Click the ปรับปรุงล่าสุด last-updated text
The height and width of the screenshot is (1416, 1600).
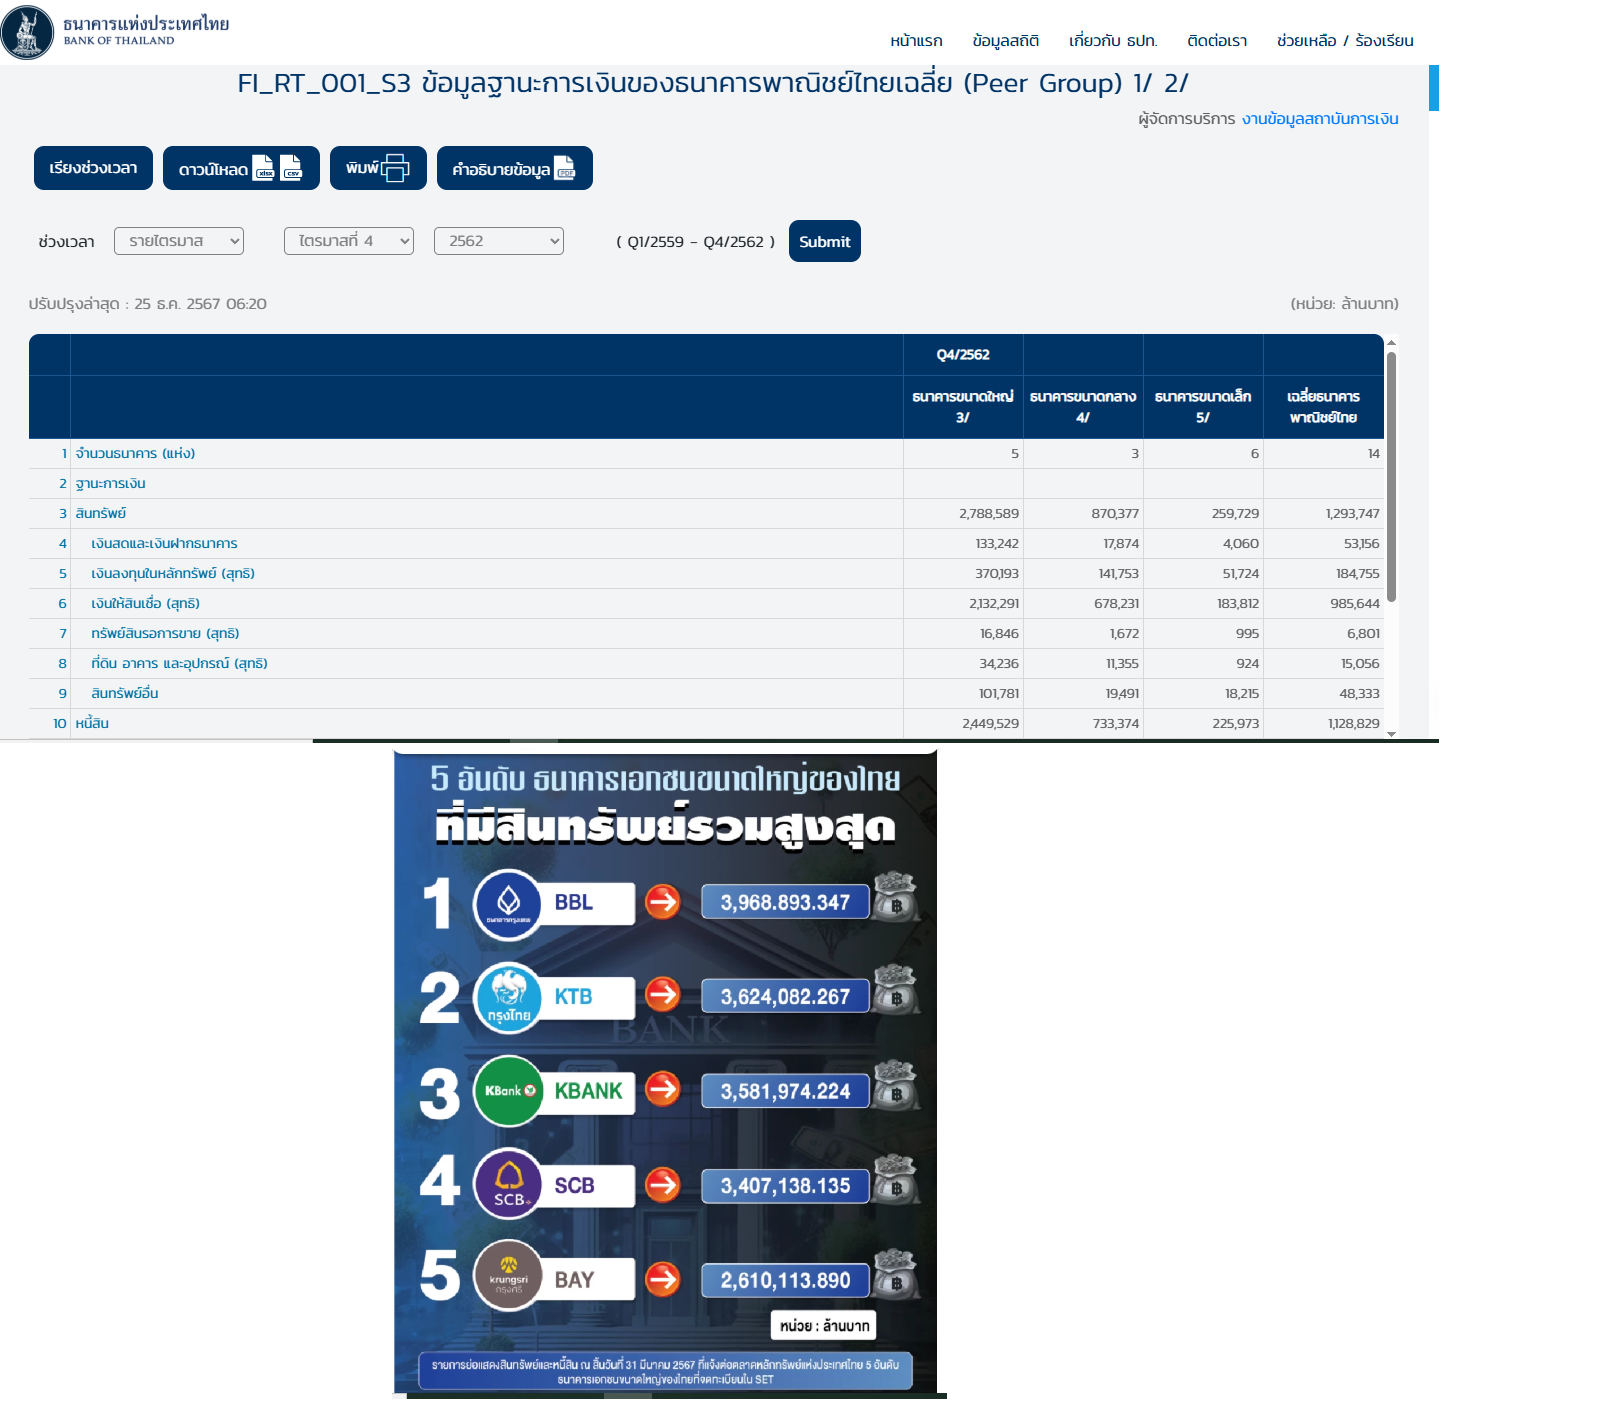148,304
